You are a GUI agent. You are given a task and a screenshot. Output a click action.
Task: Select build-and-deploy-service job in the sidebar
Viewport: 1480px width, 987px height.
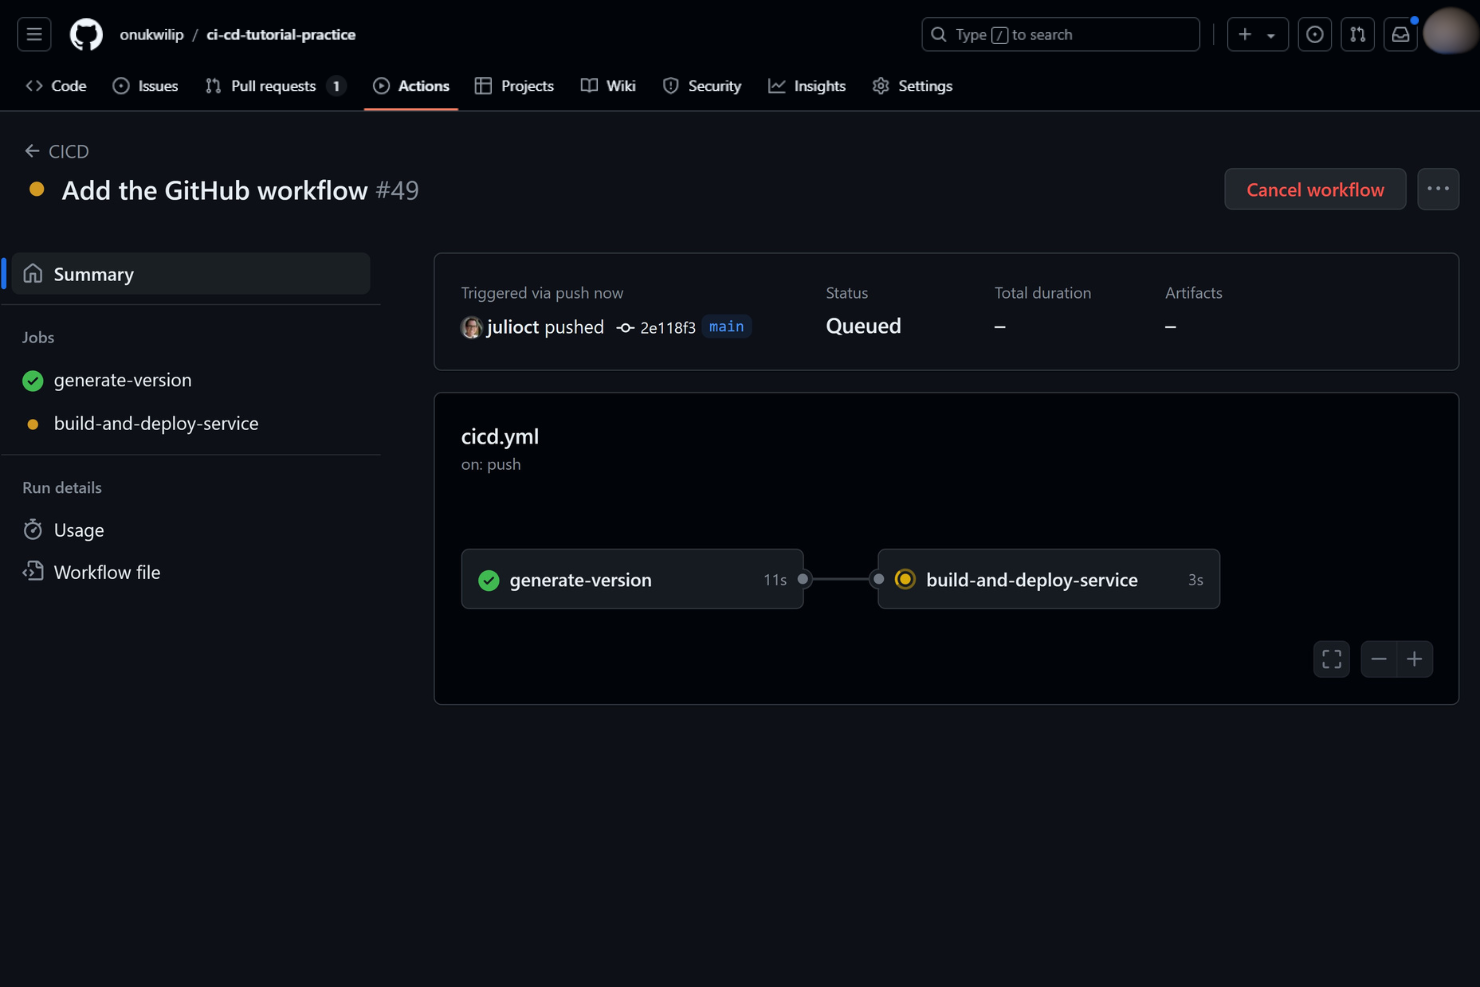click(x=156, y=423)
